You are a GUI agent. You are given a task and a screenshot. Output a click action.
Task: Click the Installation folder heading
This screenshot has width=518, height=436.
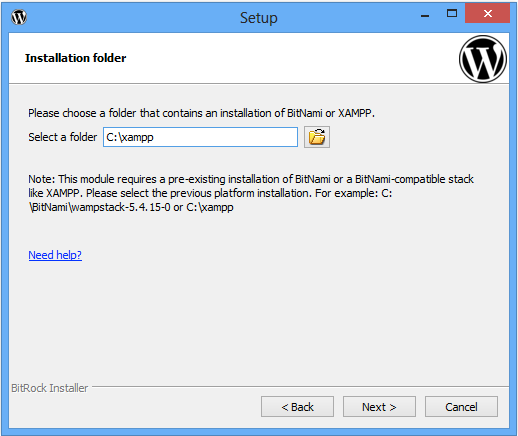click(76, 58)
